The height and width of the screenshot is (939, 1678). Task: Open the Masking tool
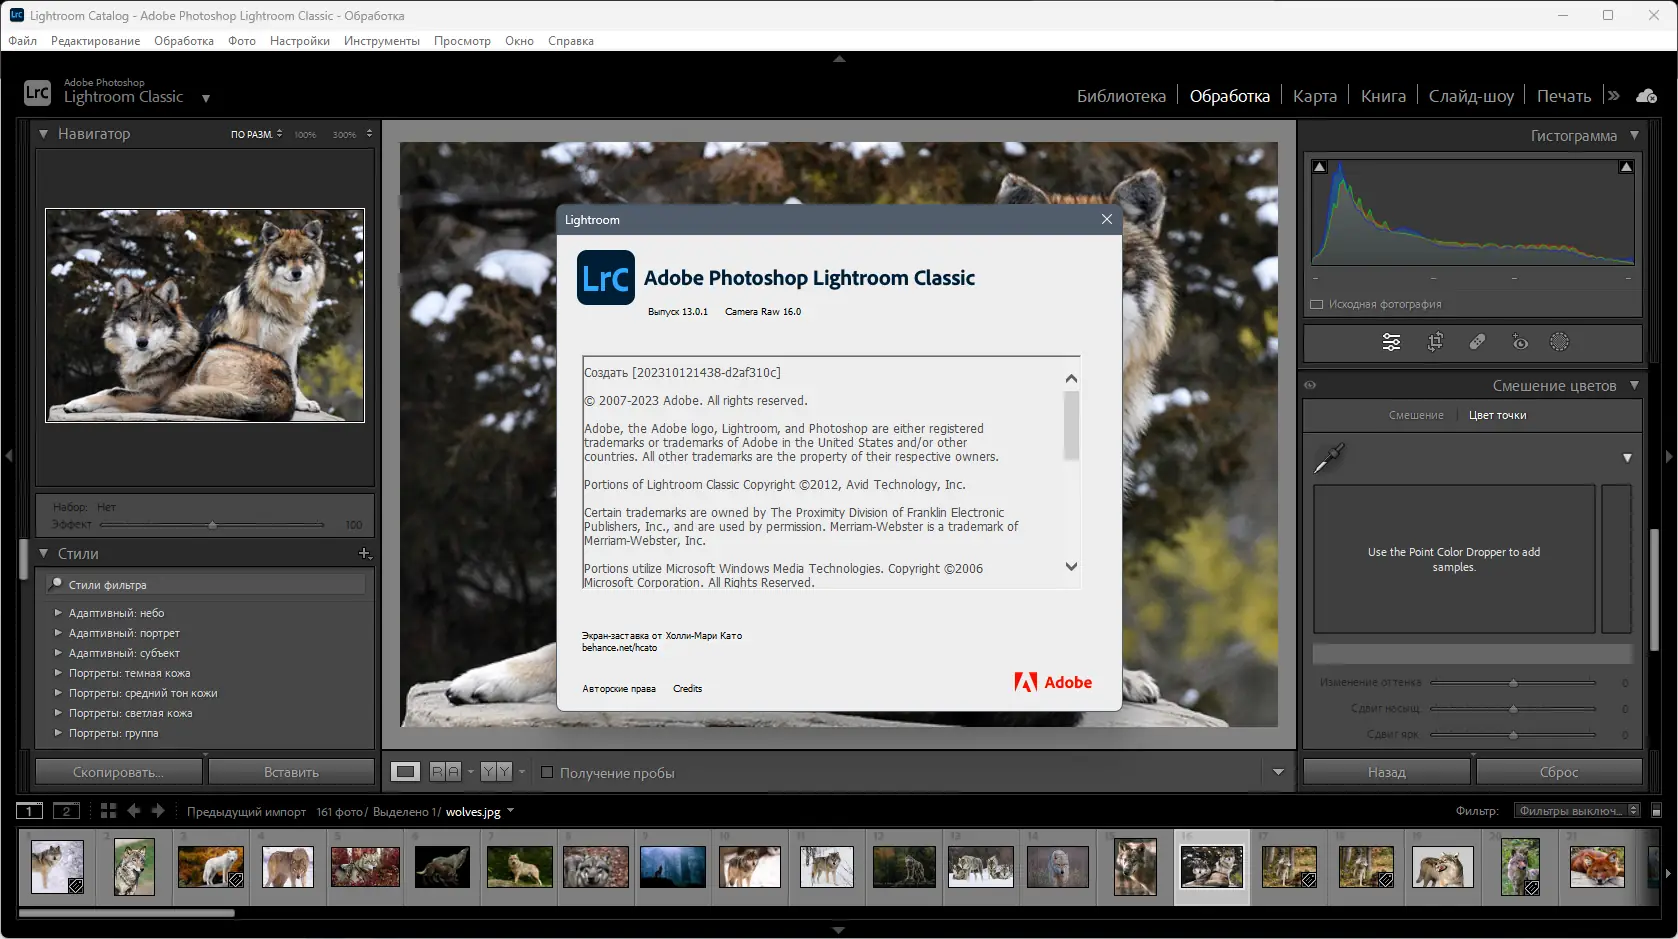[x=1561, y=341]
